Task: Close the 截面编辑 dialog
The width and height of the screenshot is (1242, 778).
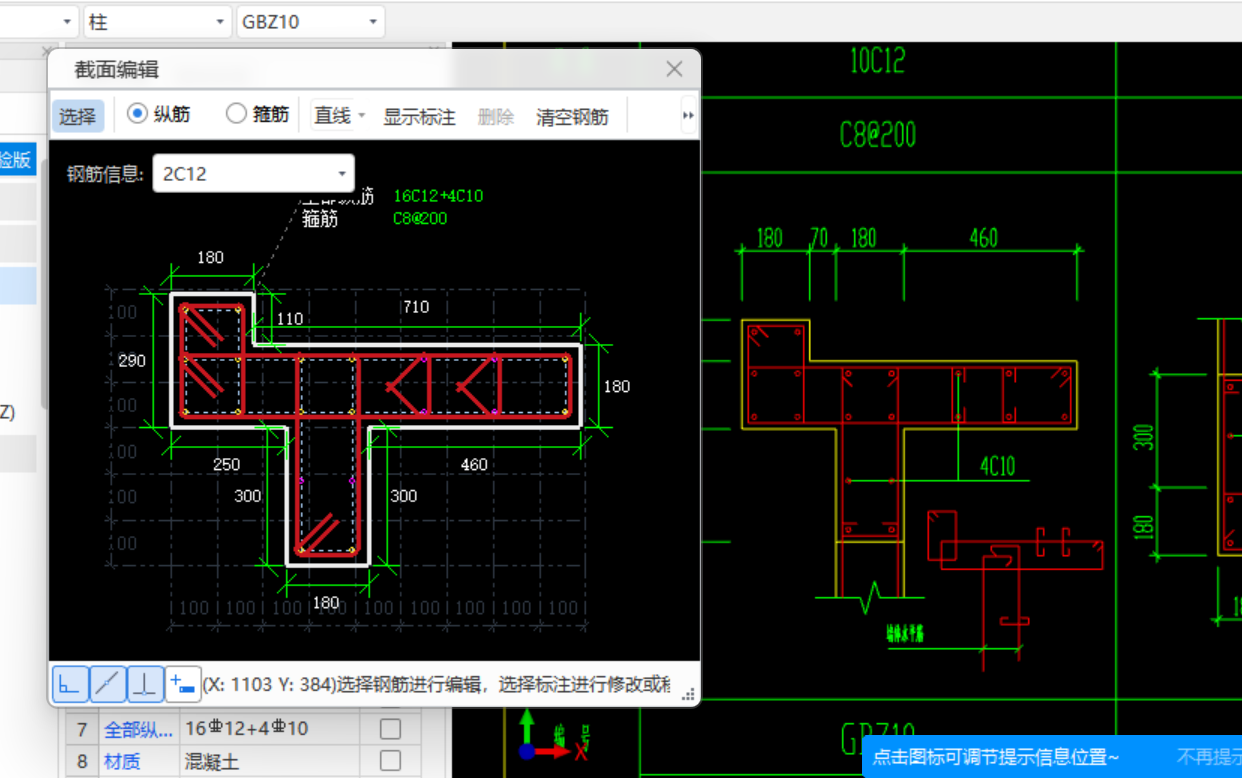Action: click(674, 69)
